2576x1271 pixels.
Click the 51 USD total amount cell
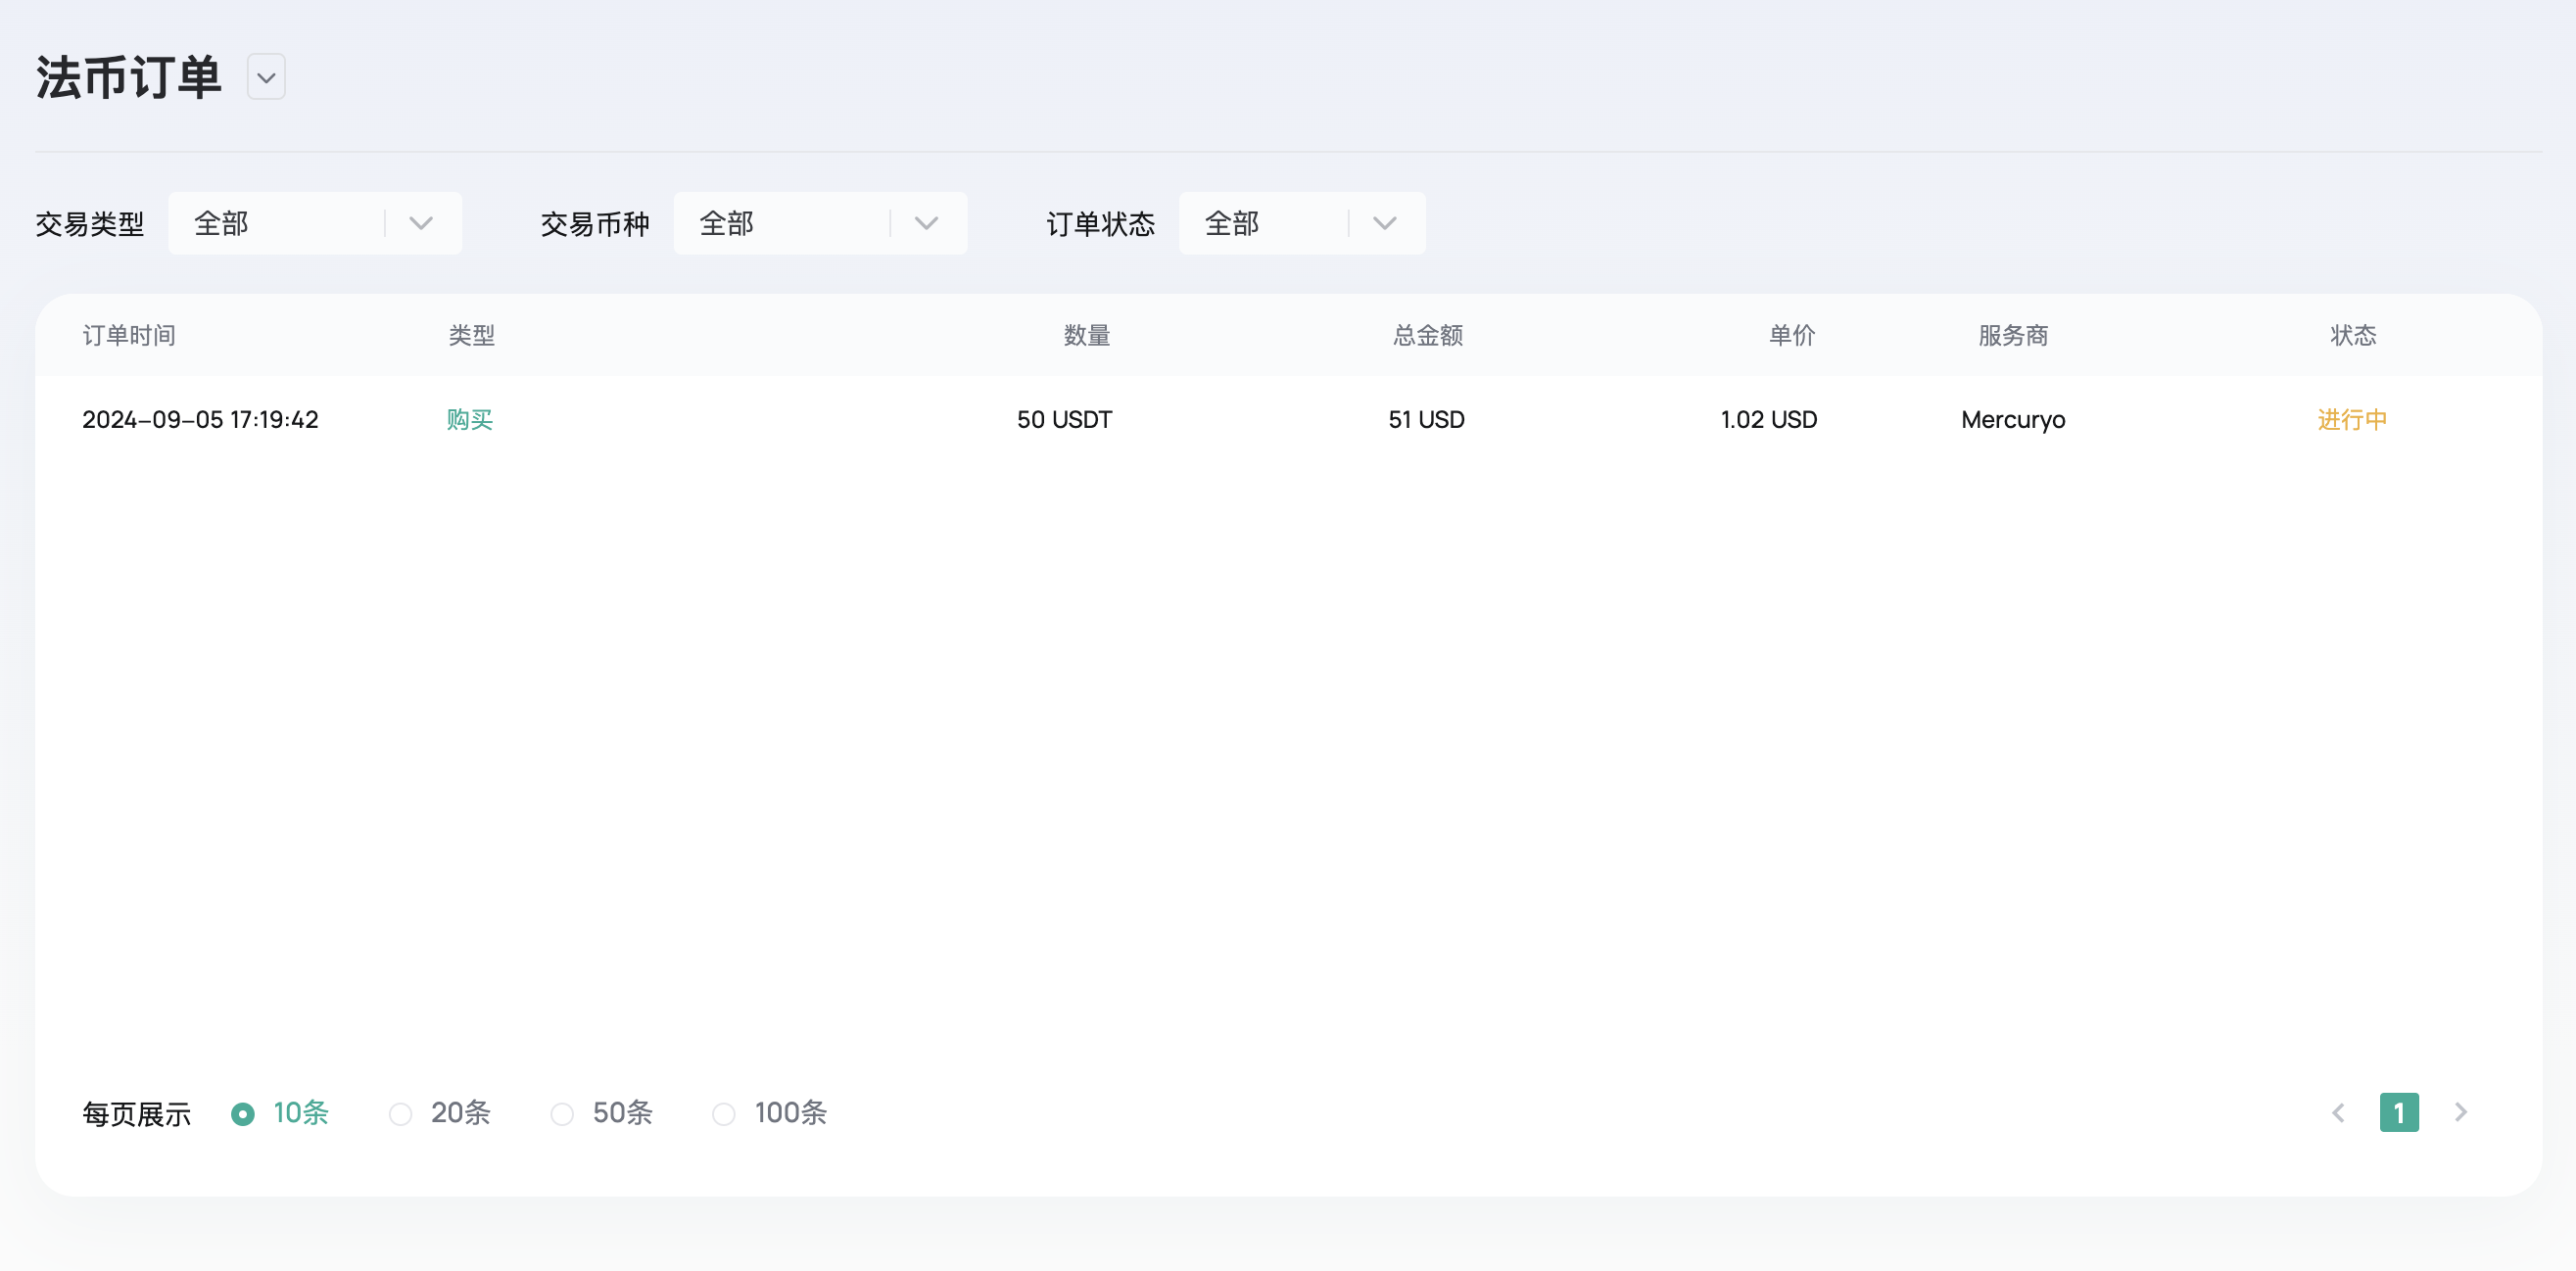1426,419
